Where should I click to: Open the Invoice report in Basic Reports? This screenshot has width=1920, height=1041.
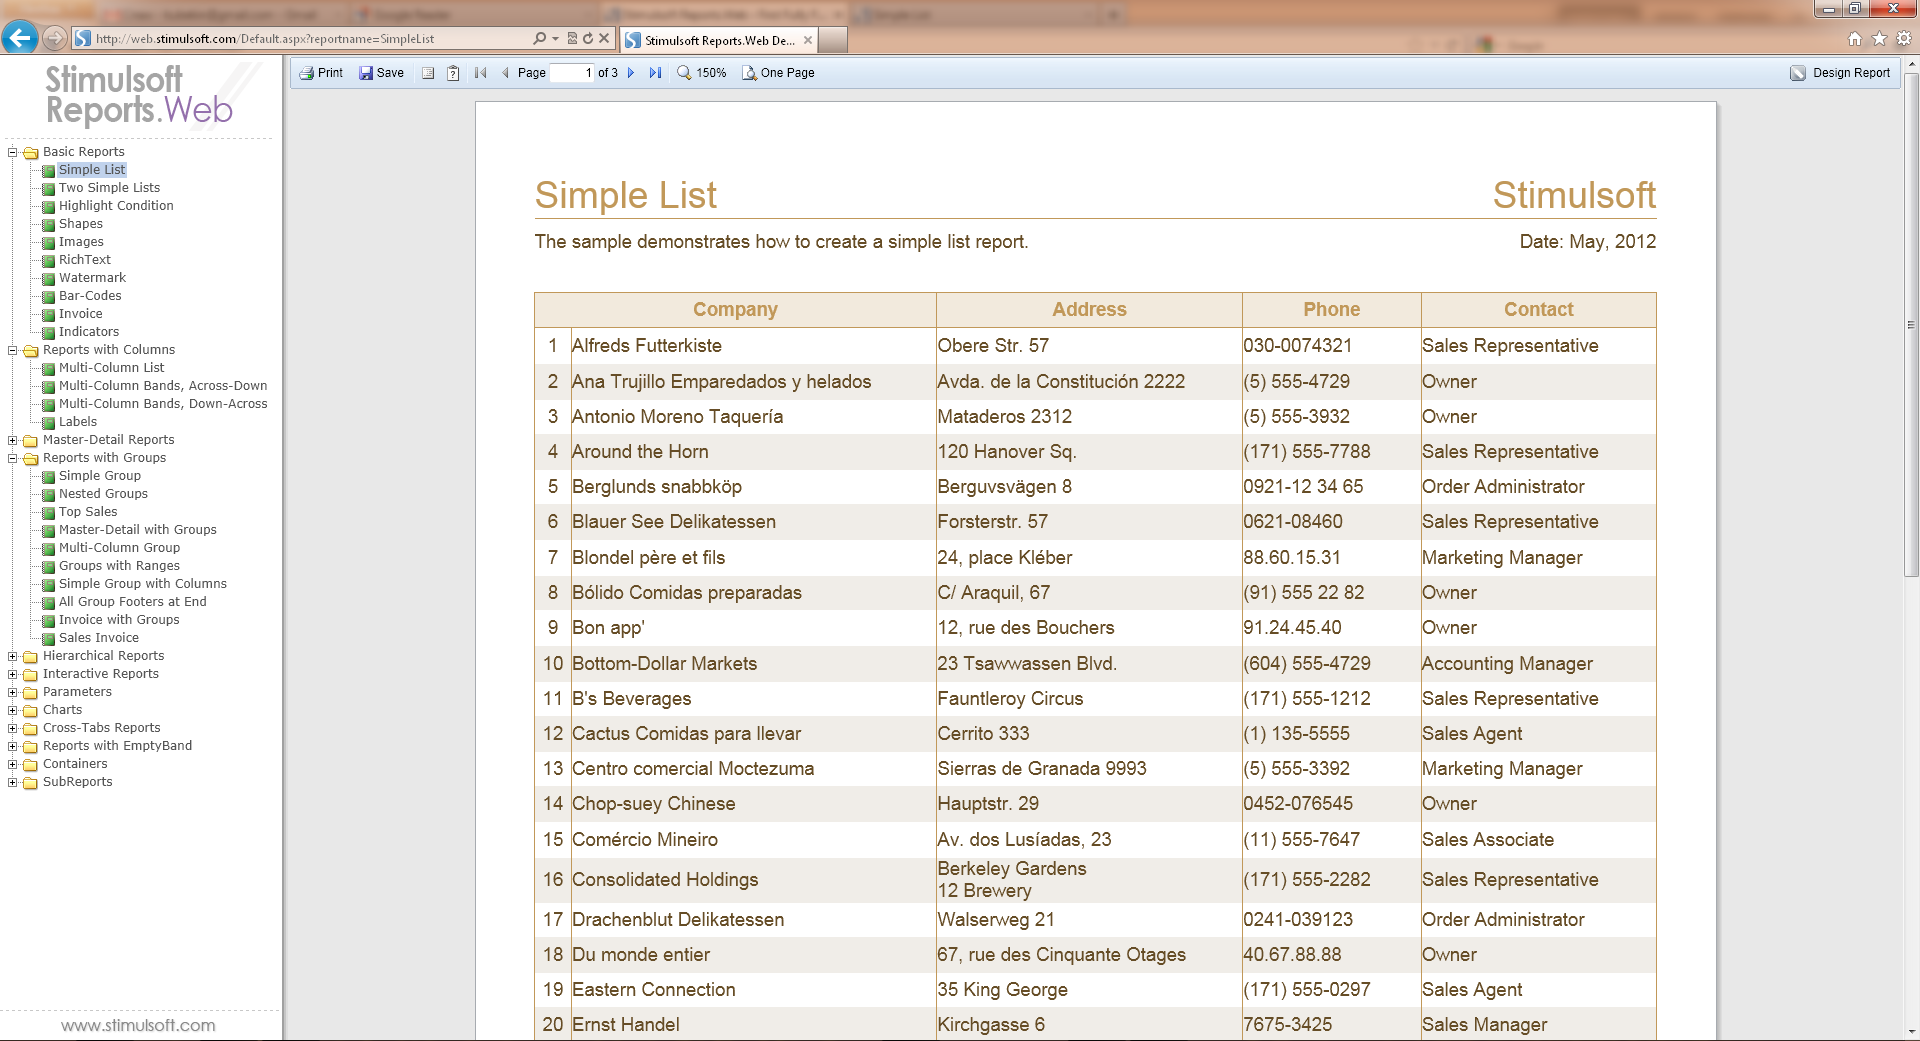click(x=80, y=314)
